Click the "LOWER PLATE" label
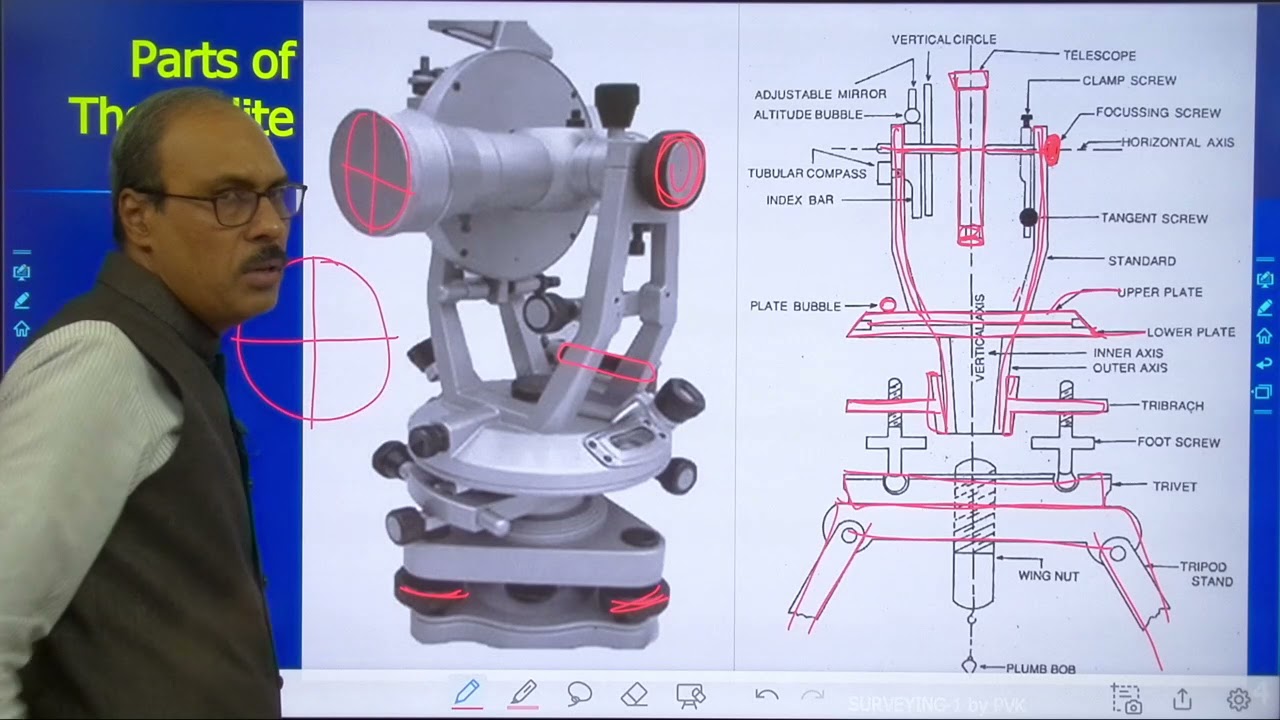 [1190, 332]
